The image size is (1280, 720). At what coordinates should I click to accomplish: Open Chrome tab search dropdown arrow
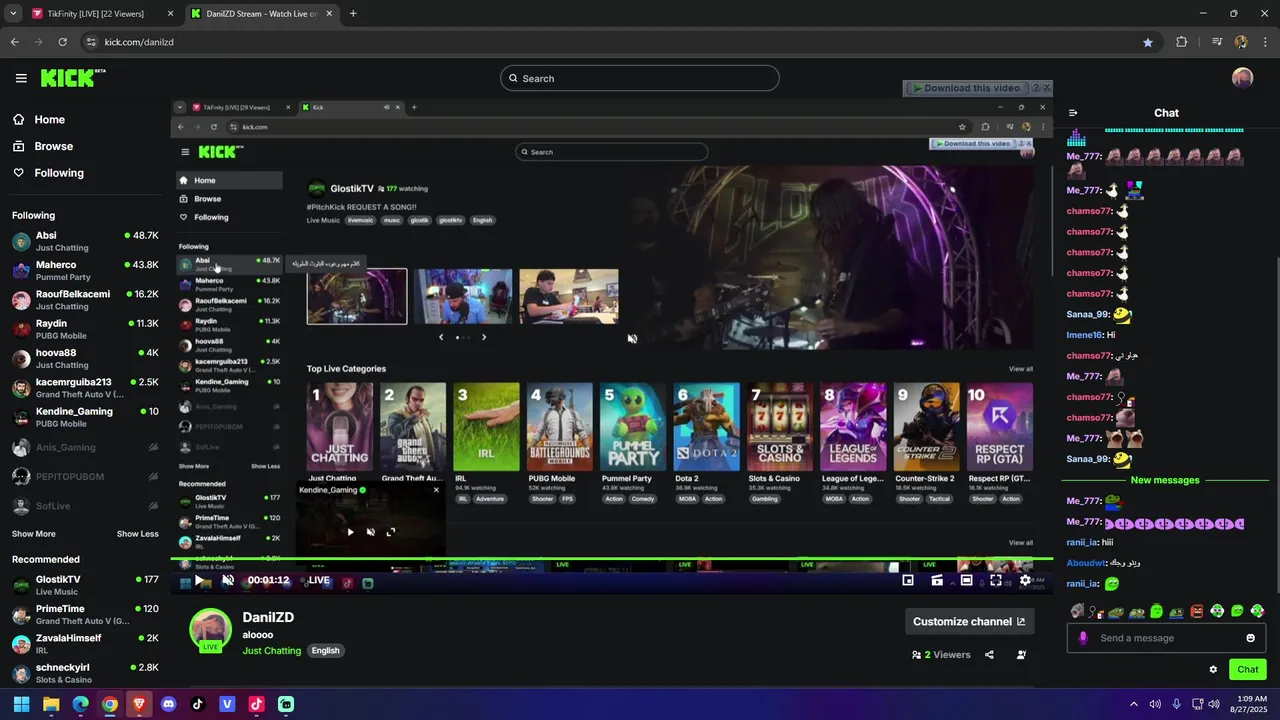tap(13, 14)
